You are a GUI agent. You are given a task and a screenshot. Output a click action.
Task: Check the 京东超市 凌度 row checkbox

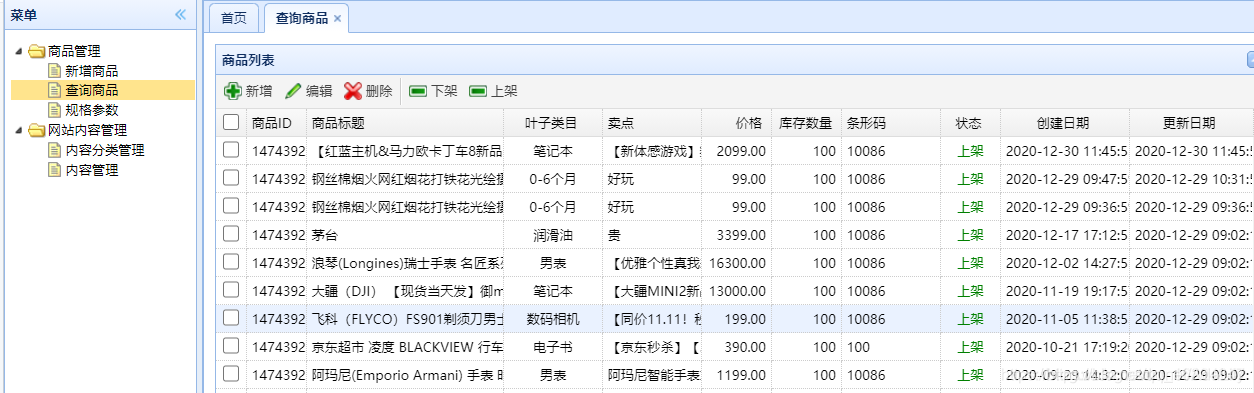pos(231,346)
